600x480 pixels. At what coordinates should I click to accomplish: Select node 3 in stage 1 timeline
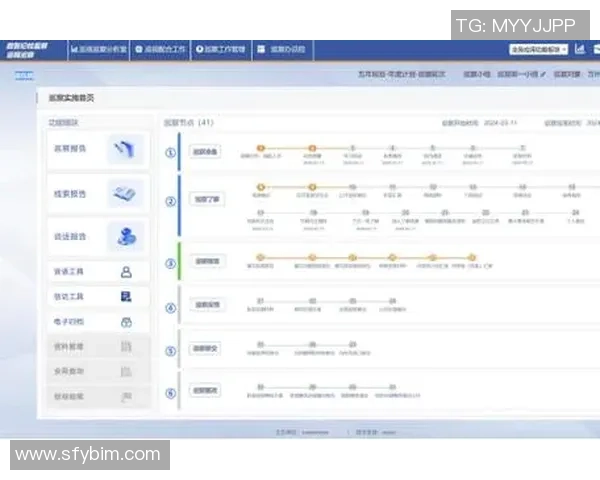(x=352, y=148)
